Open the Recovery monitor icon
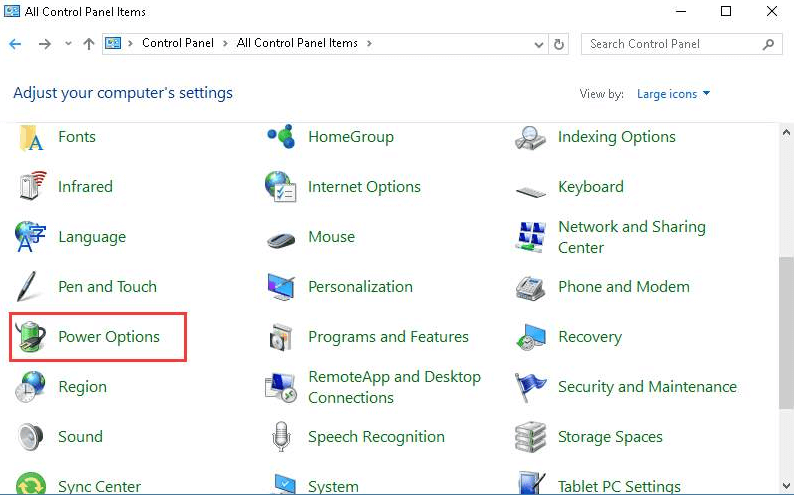The image size is (794, 495). point(531,337)
